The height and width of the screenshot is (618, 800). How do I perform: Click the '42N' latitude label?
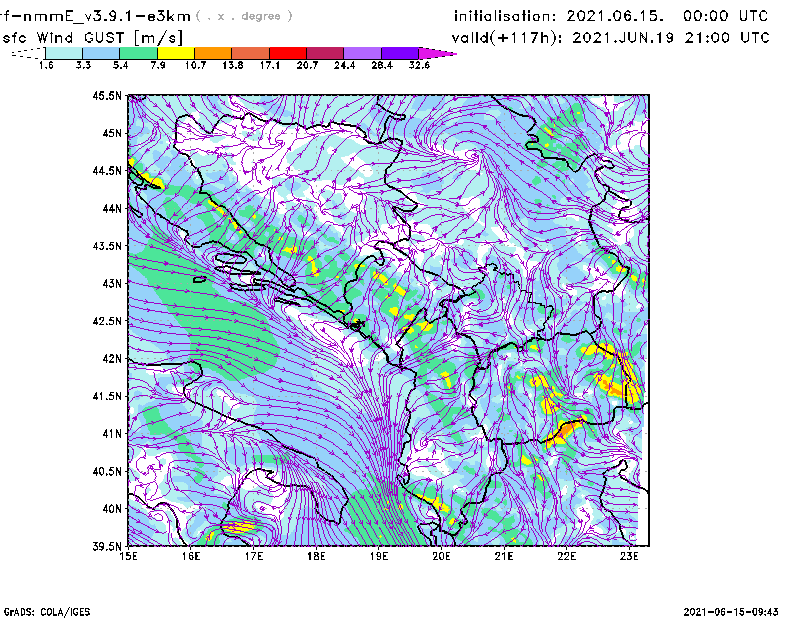click(112, 358)
